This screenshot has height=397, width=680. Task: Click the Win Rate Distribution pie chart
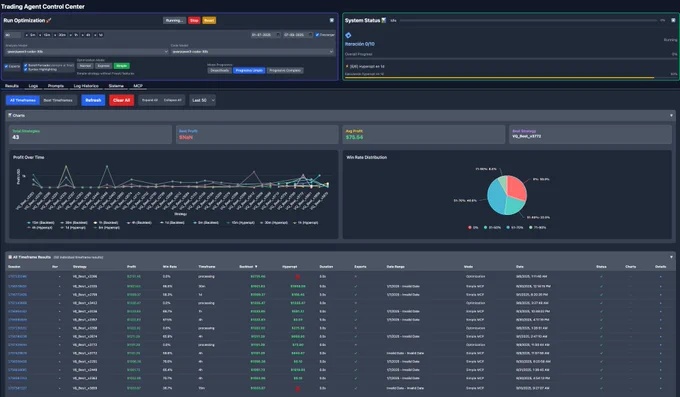point(507,195)
